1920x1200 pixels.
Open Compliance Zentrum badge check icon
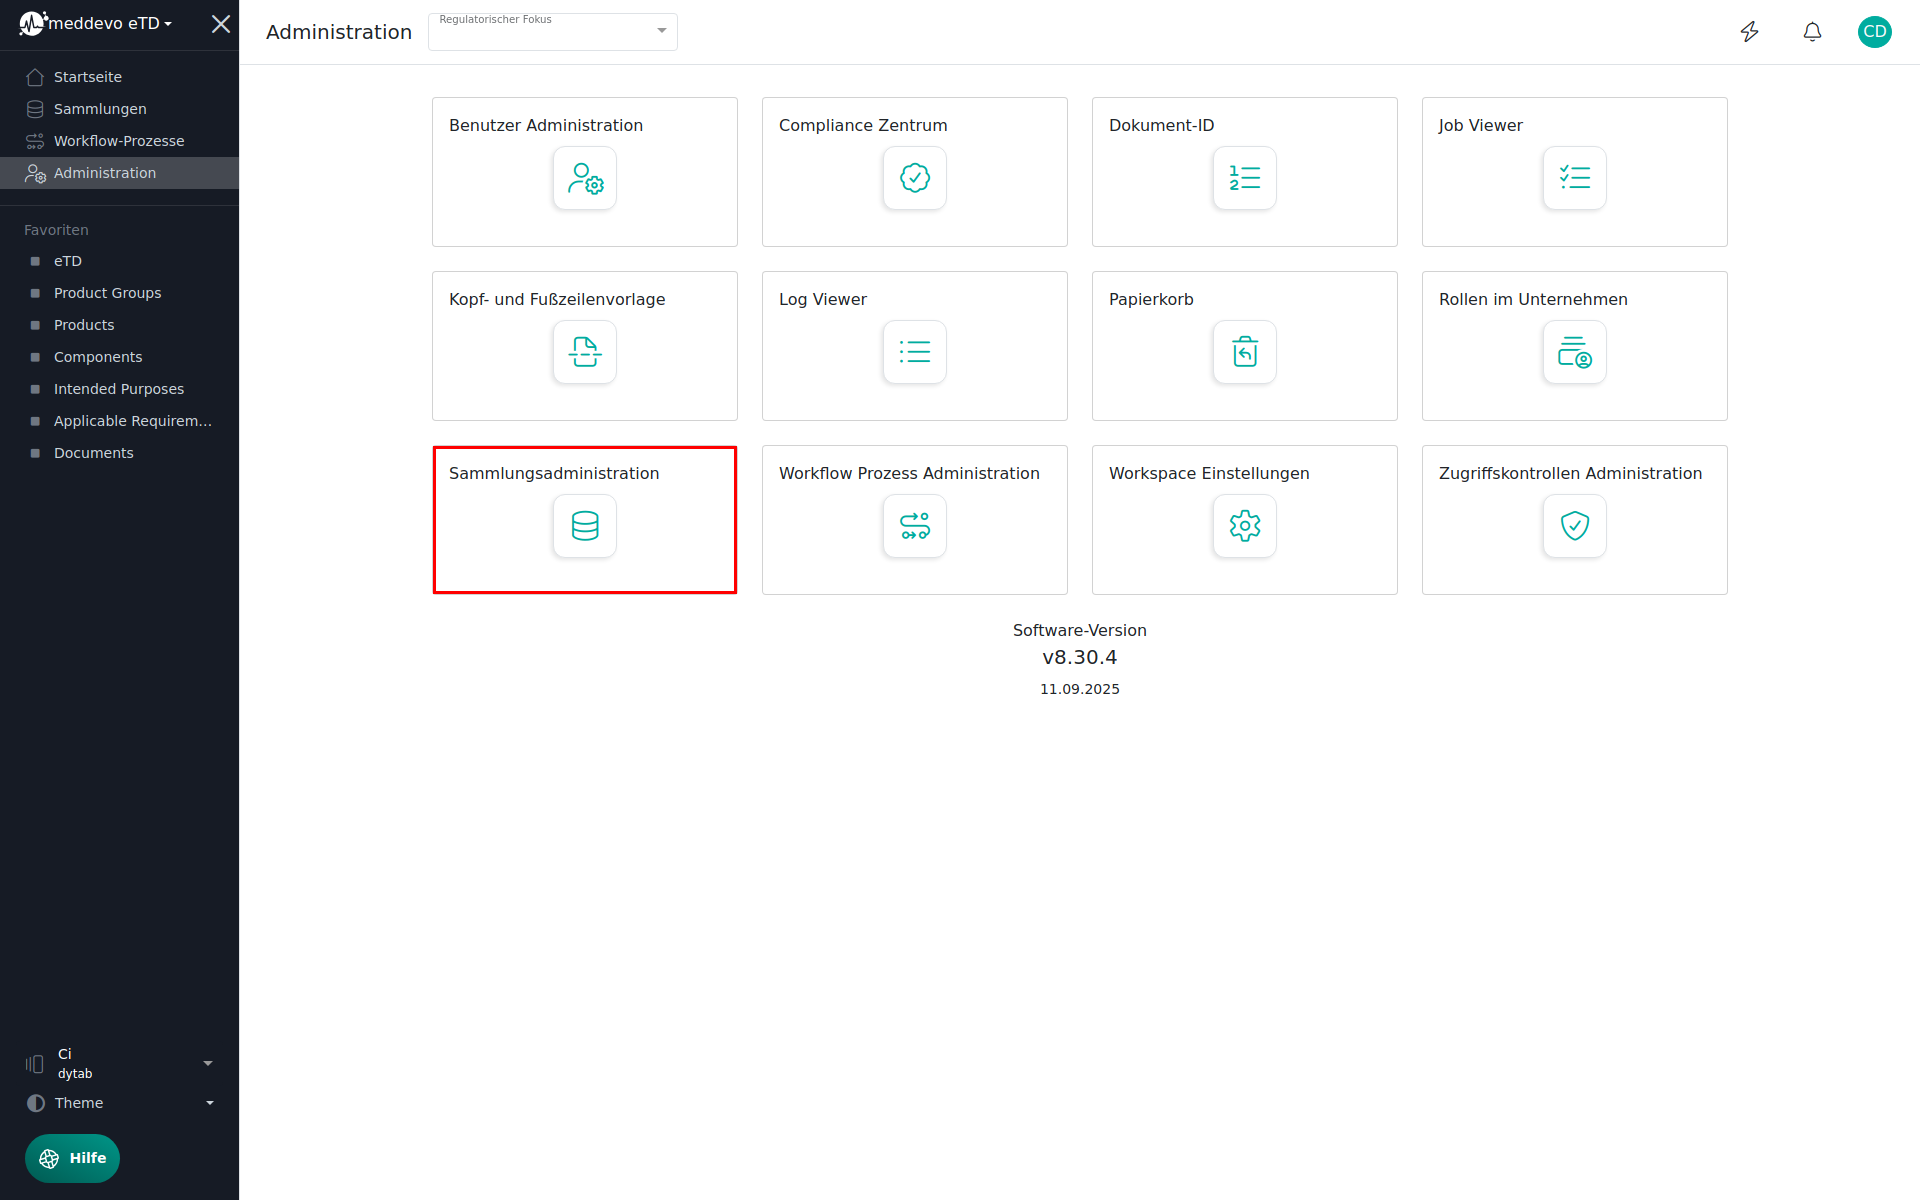(915, 178)
